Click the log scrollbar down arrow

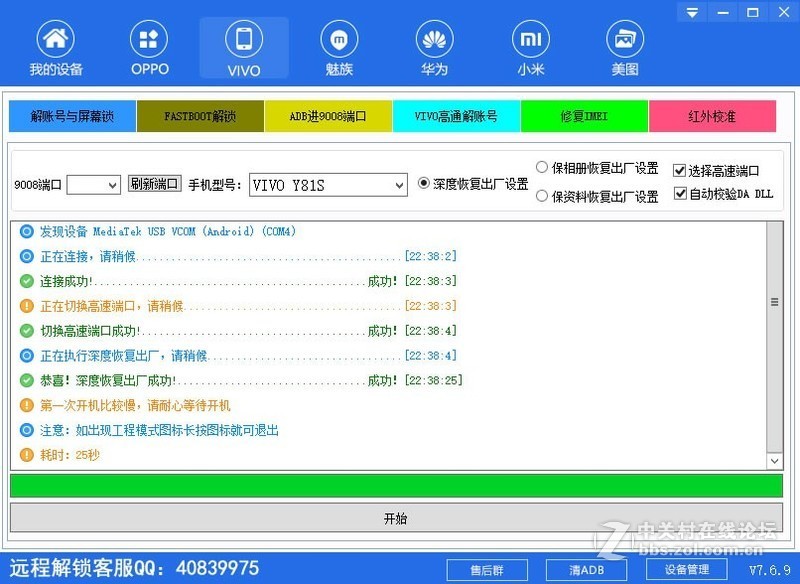(x=774, y=461)
